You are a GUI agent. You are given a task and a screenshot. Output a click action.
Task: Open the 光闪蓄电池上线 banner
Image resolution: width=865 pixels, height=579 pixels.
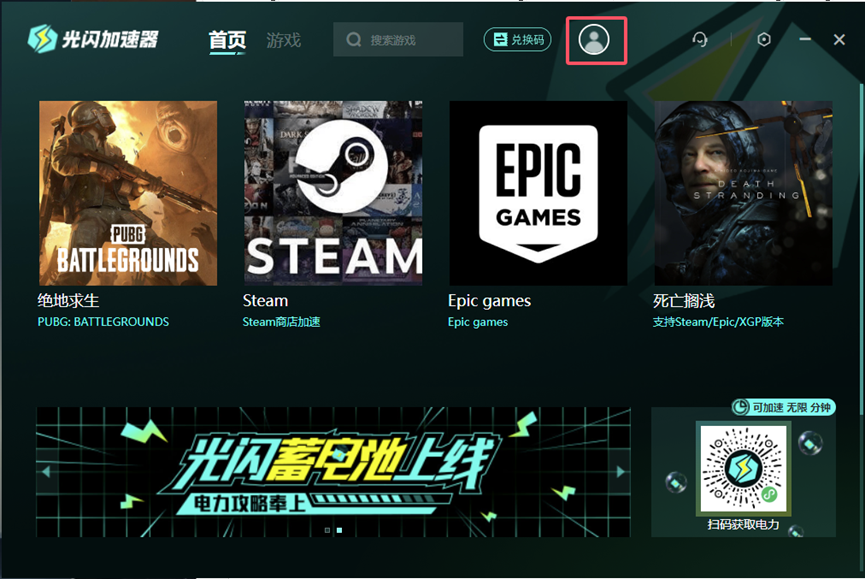333,472
